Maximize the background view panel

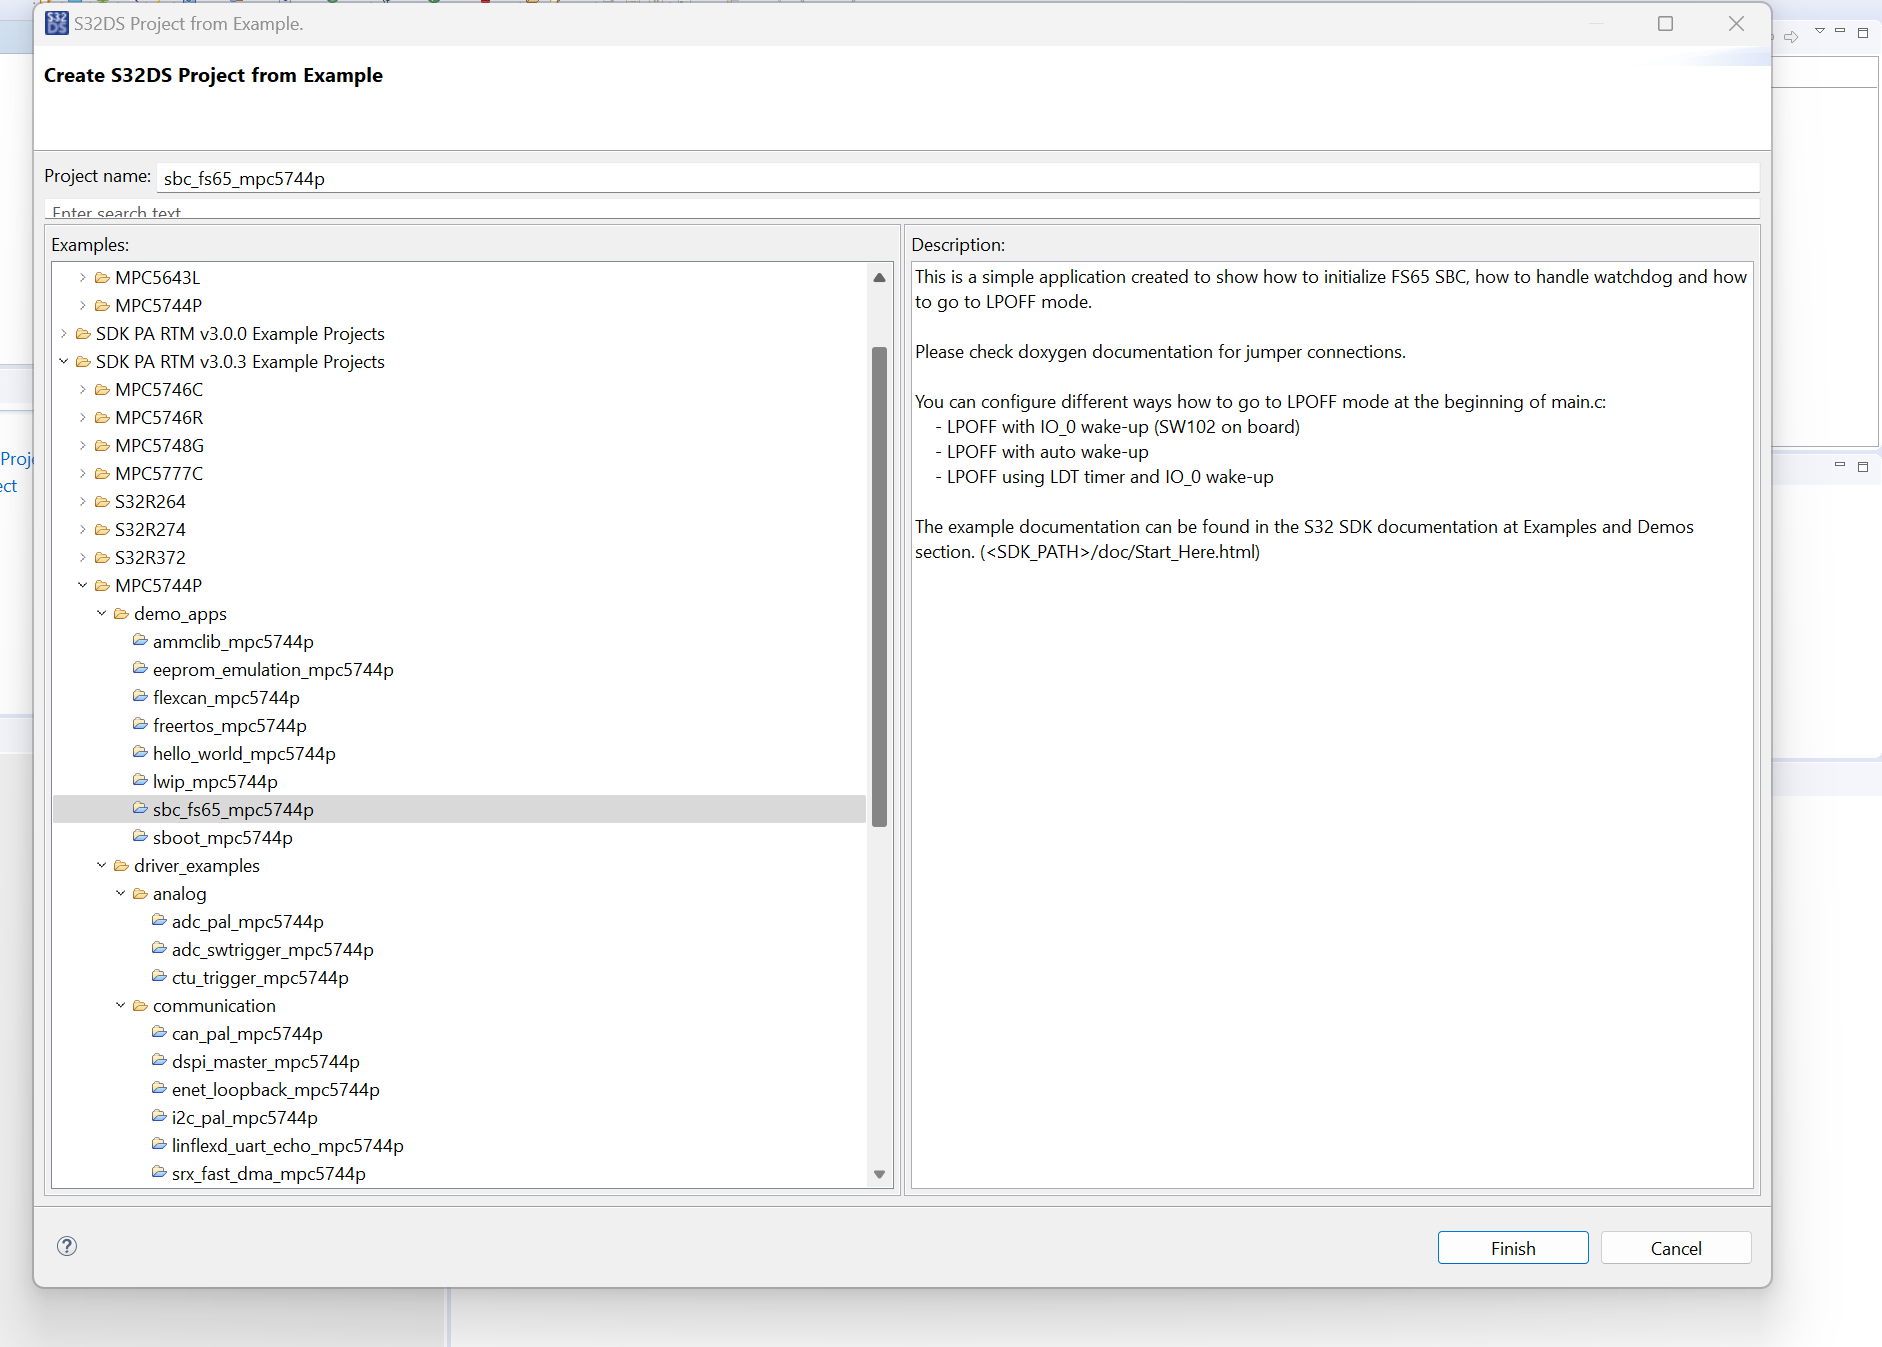pyautogui.click(x=1862, y=465)
